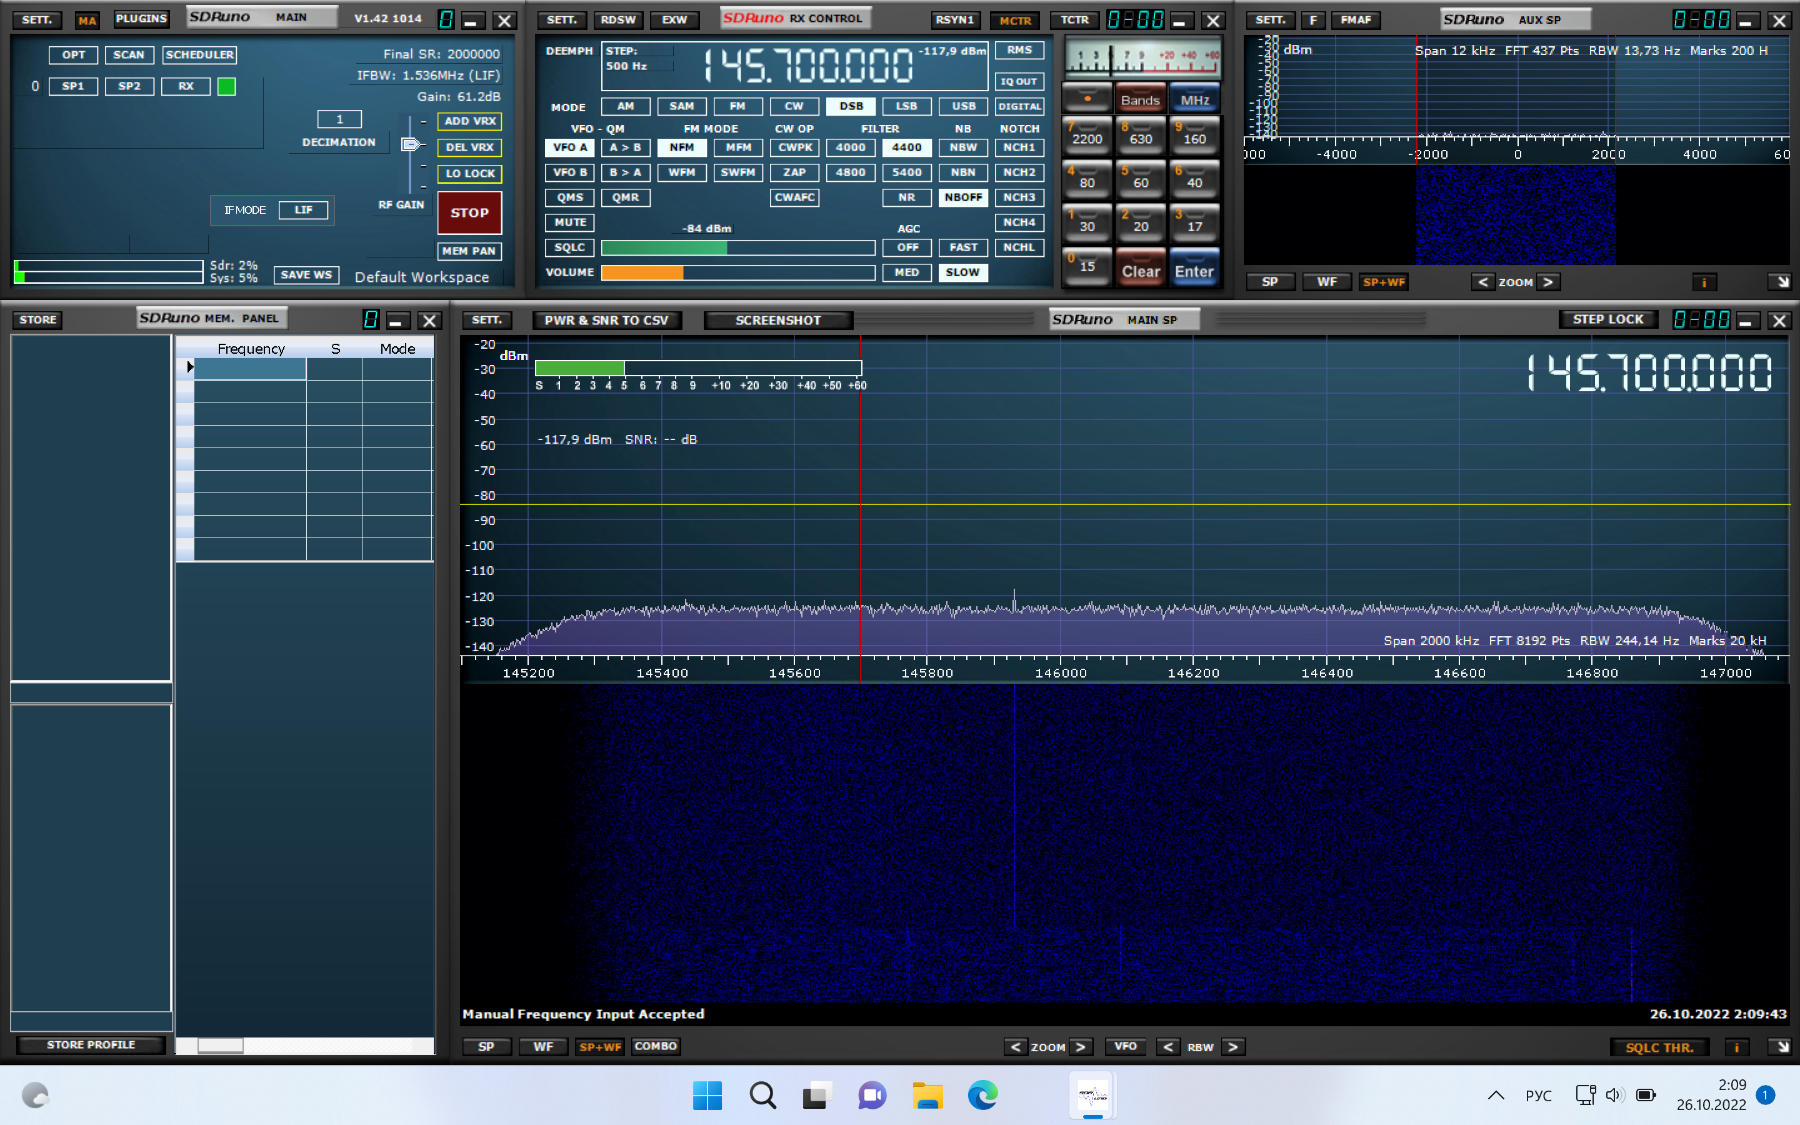
Task: Click the SDRuno taskbar icon
Action: click(1093, 1096)
